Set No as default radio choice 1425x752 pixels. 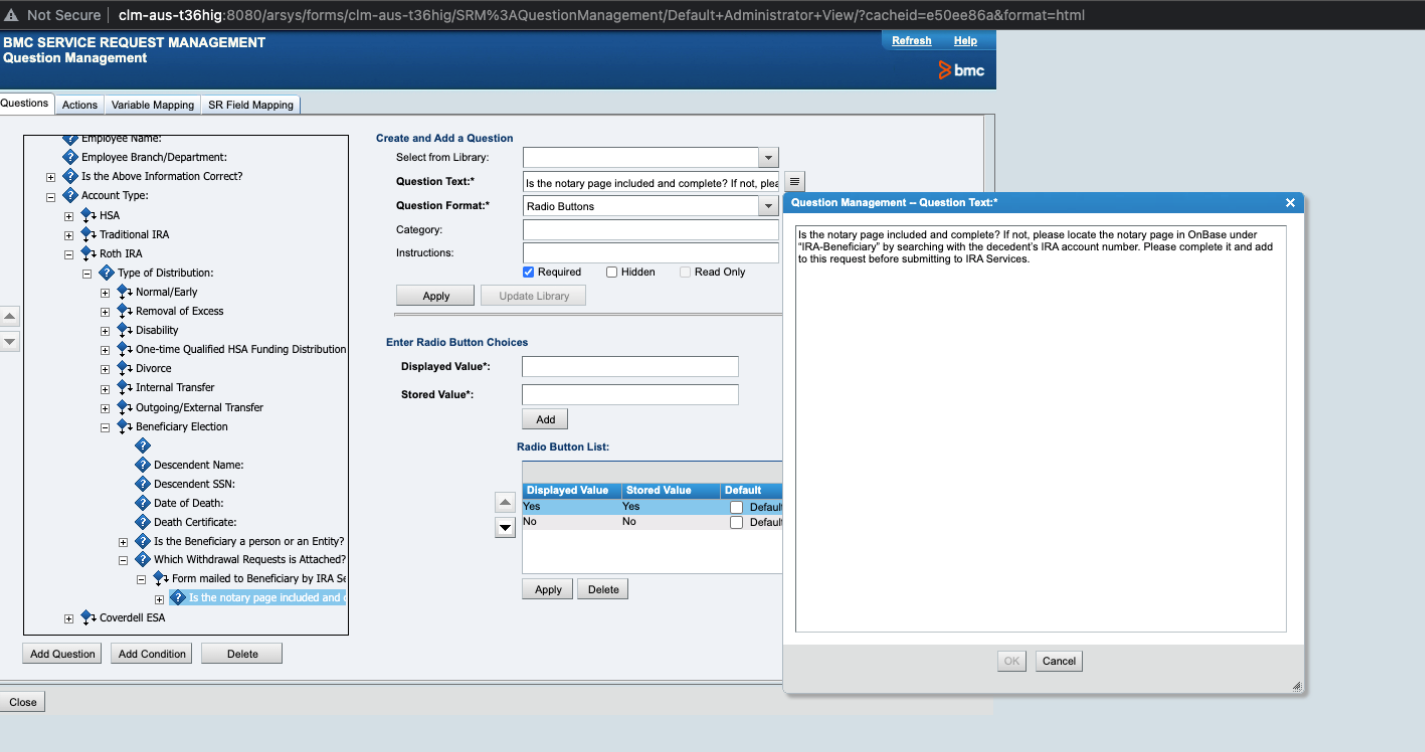[x=736, y=522]
